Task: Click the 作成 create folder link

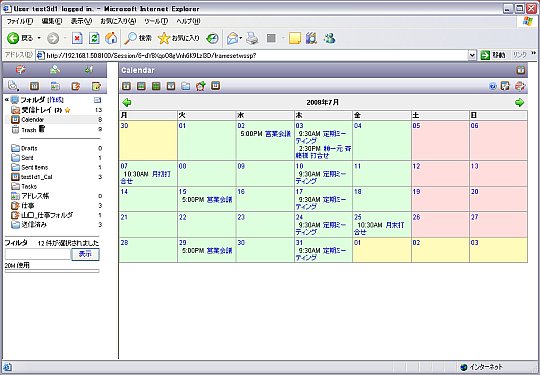Action: point(55,100)
